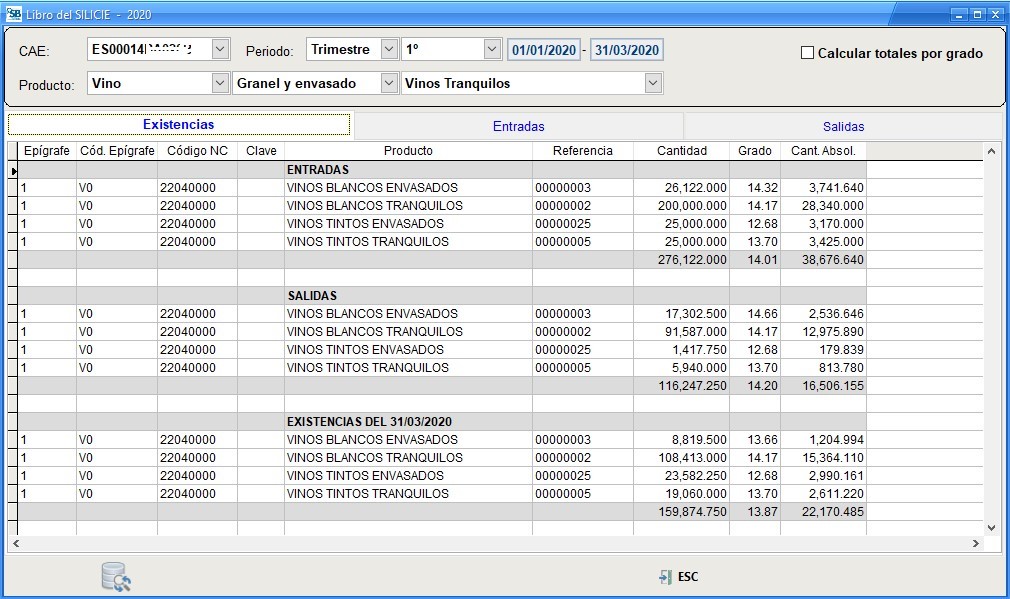Open the quarter number dropdown
The height and width of the screenshot is (599, 1010).
(x=491, y=50)
